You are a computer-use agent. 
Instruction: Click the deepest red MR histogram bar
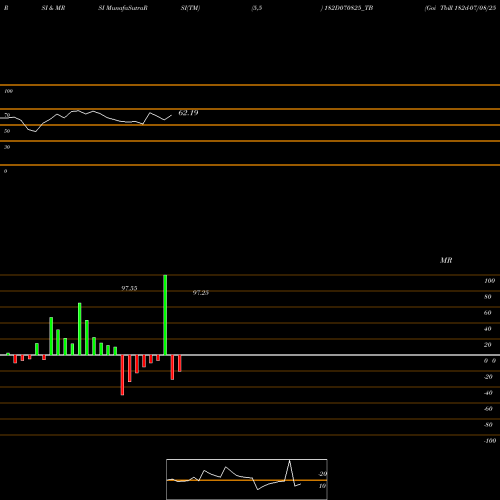[122, 375]
